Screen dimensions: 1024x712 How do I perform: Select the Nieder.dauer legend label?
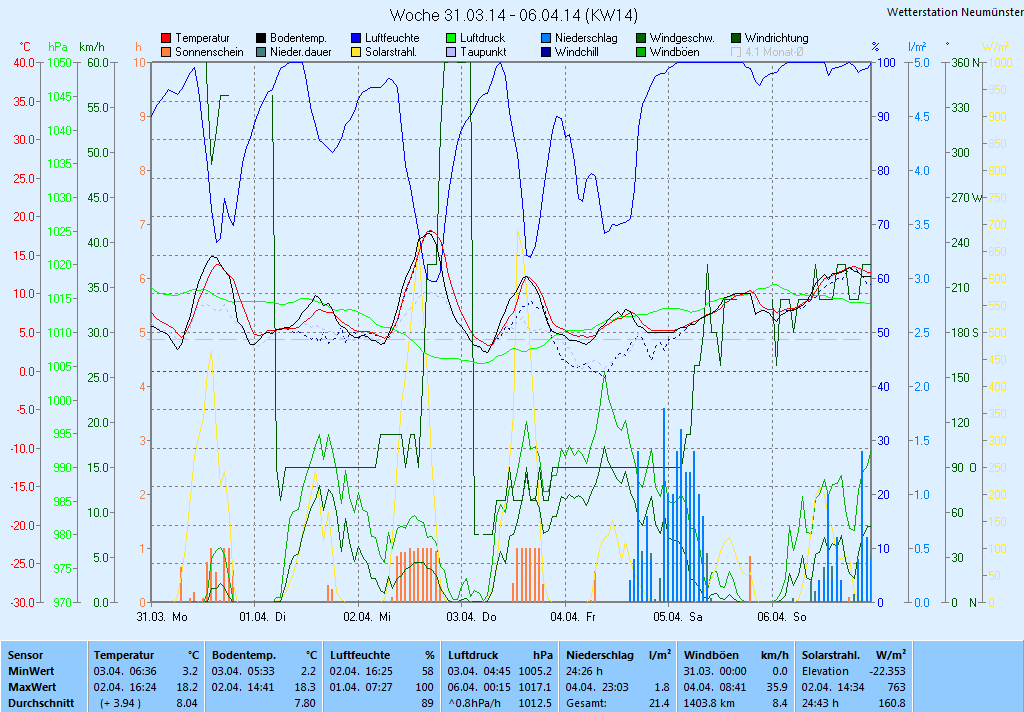coord(301,52)
